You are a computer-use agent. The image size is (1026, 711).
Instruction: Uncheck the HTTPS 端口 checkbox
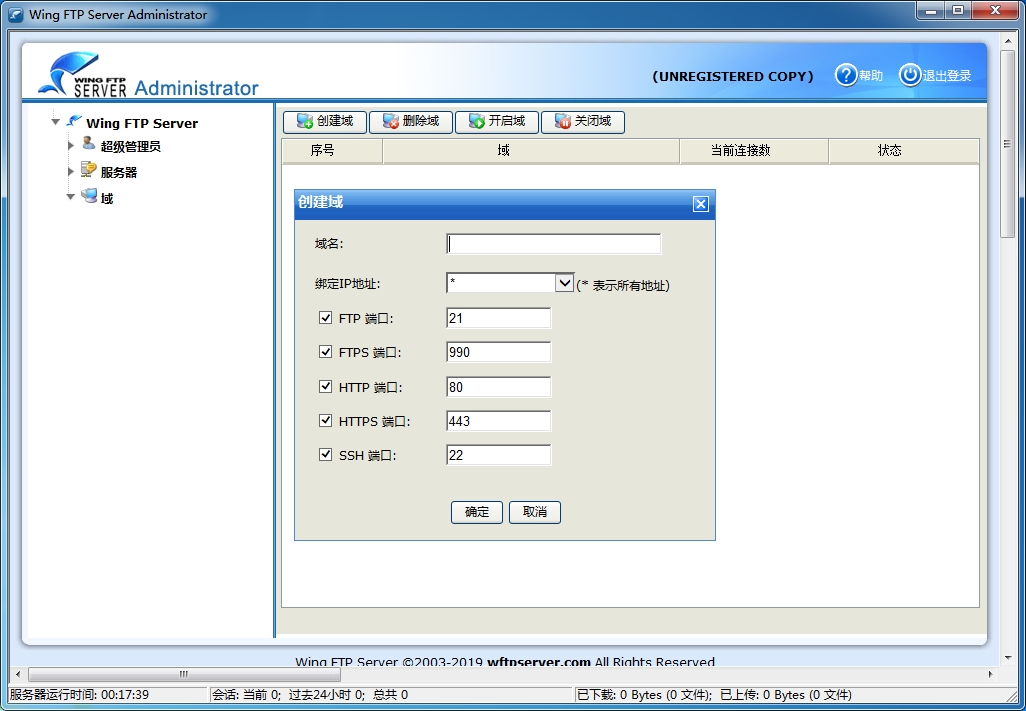[x=325, y=421]
